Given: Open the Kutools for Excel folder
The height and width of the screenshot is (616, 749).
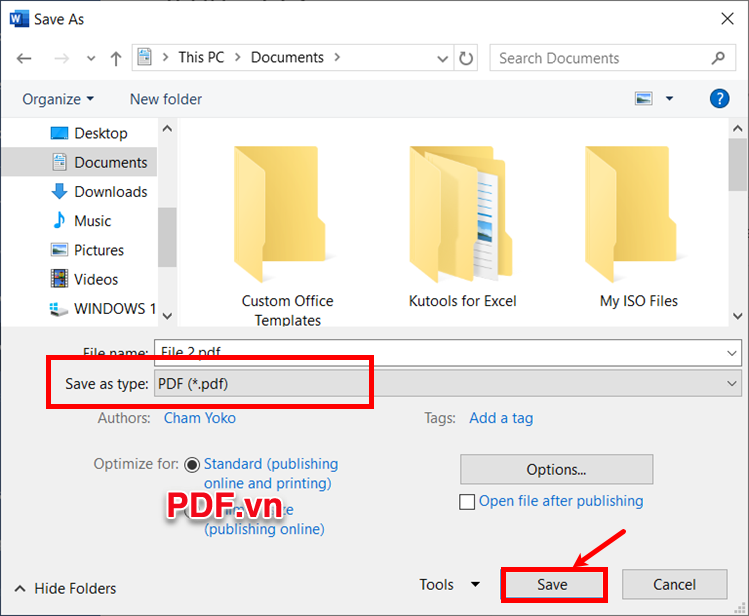Looking at the screenshot, I should 463,225.
